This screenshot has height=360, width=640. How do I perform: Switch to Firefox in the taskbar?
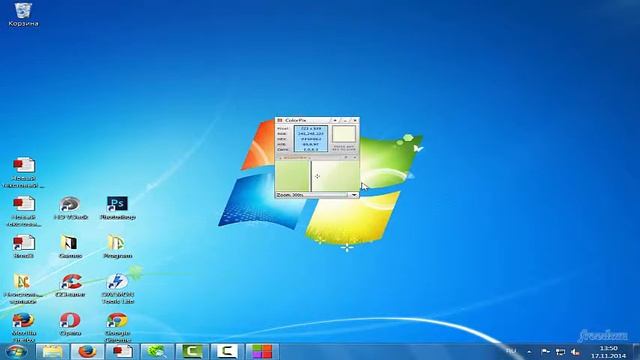(87, 352)
